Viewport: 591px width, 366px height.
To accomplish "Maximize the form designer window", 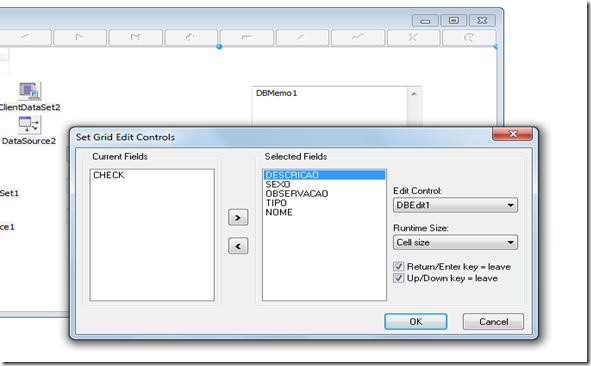I will tap(454, 21).
